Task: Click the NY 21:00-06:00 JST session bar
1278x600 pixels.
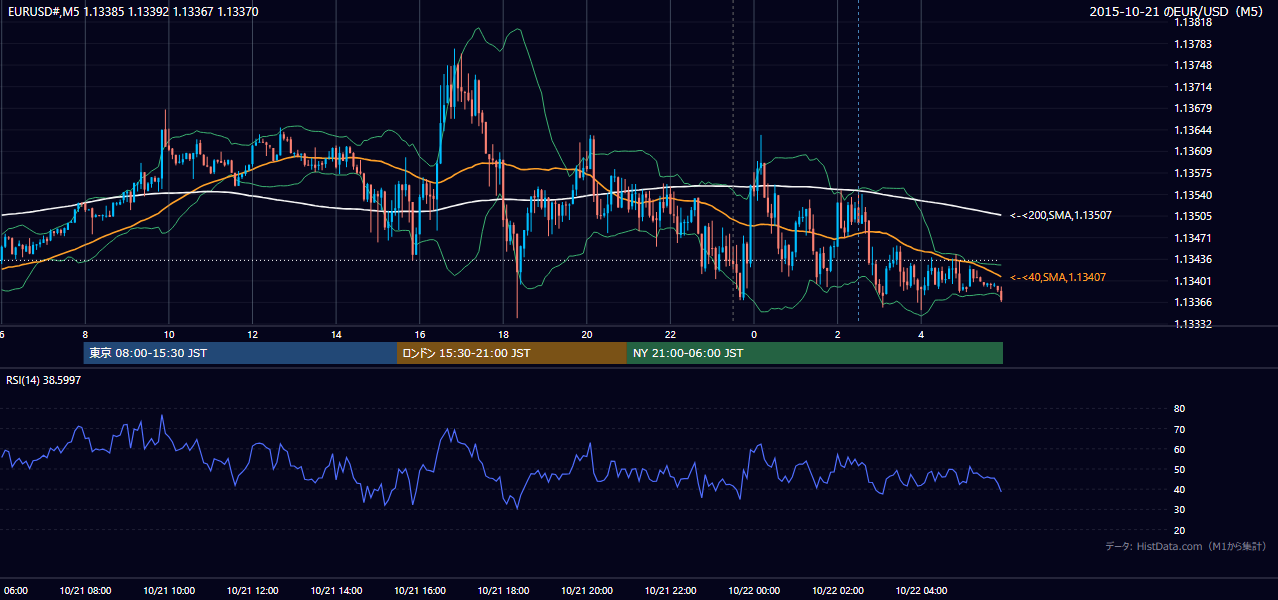Action: coord(815,353)
